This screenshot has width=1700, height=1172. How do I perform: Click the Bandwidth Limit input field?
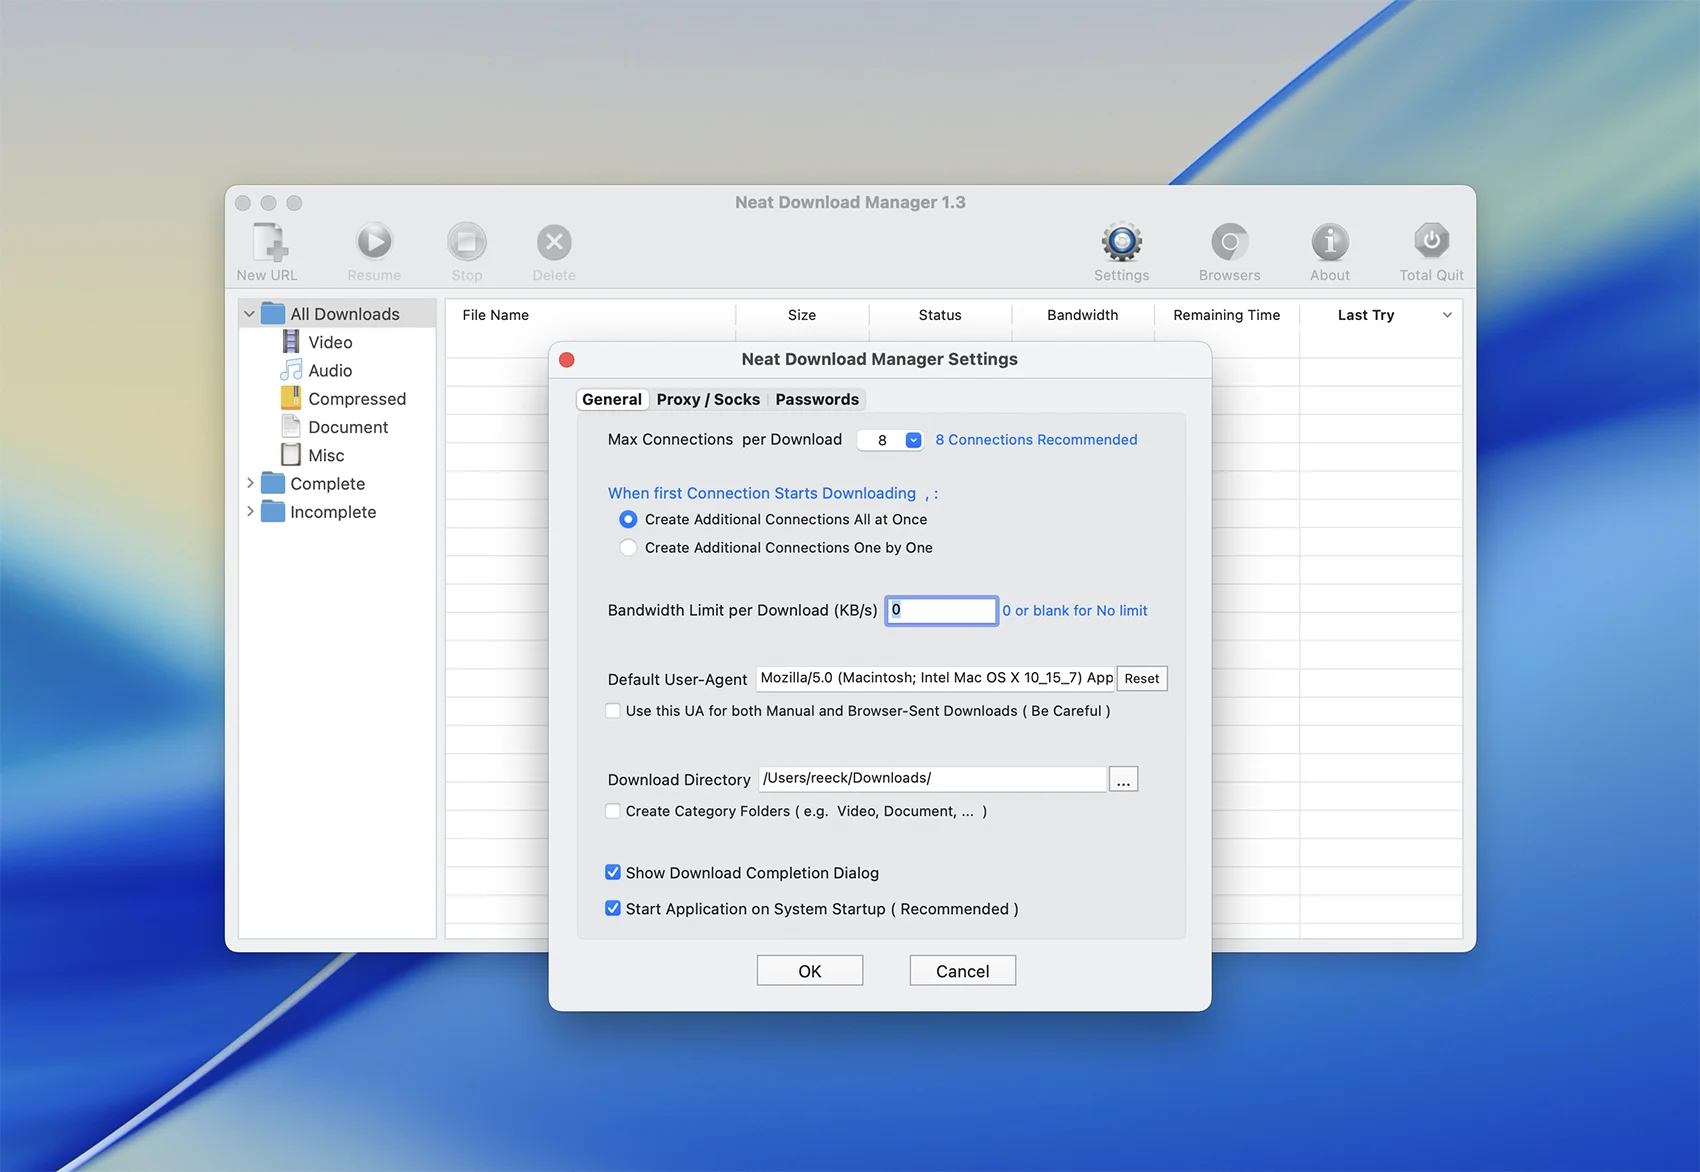[x=941, y=611]
